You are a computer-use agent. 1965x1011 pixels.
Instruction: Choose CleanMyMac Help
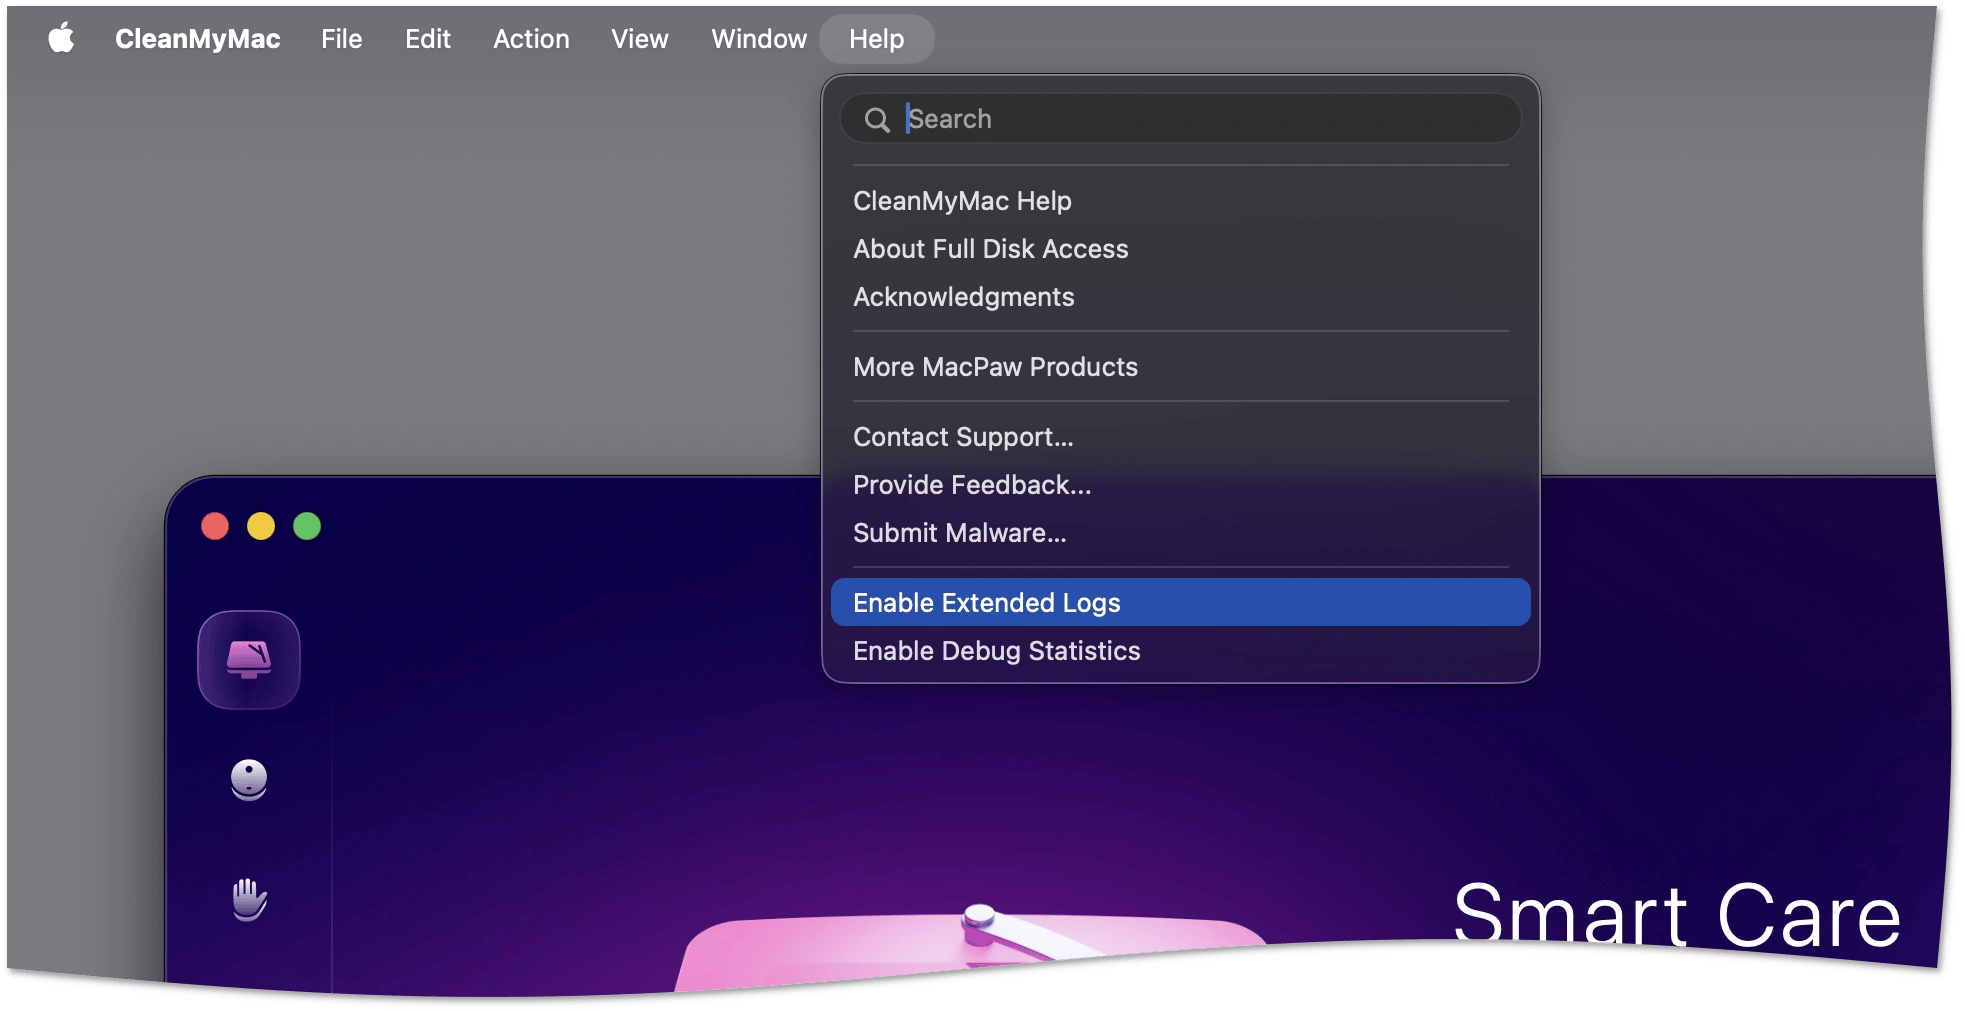pyautogui.click(x=1181, y=201)
